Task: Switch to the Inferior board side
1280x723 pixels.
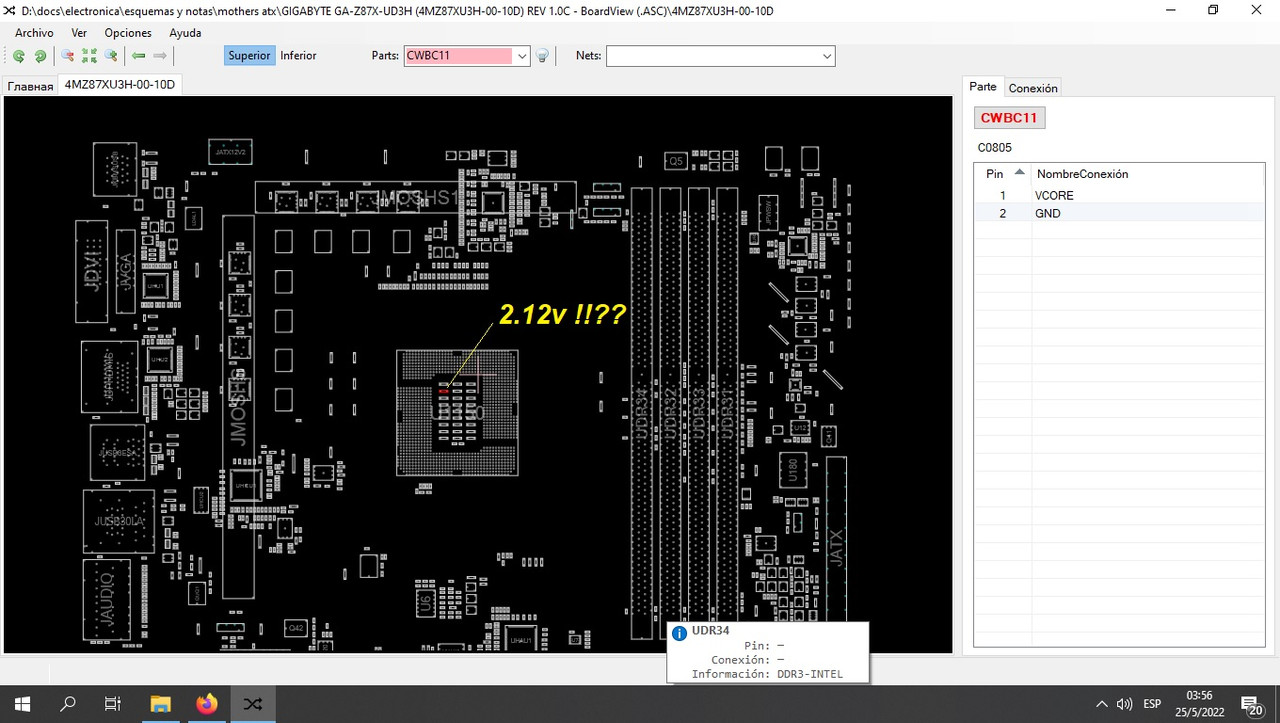Action: pyautogui.click(x=298, y=56)
